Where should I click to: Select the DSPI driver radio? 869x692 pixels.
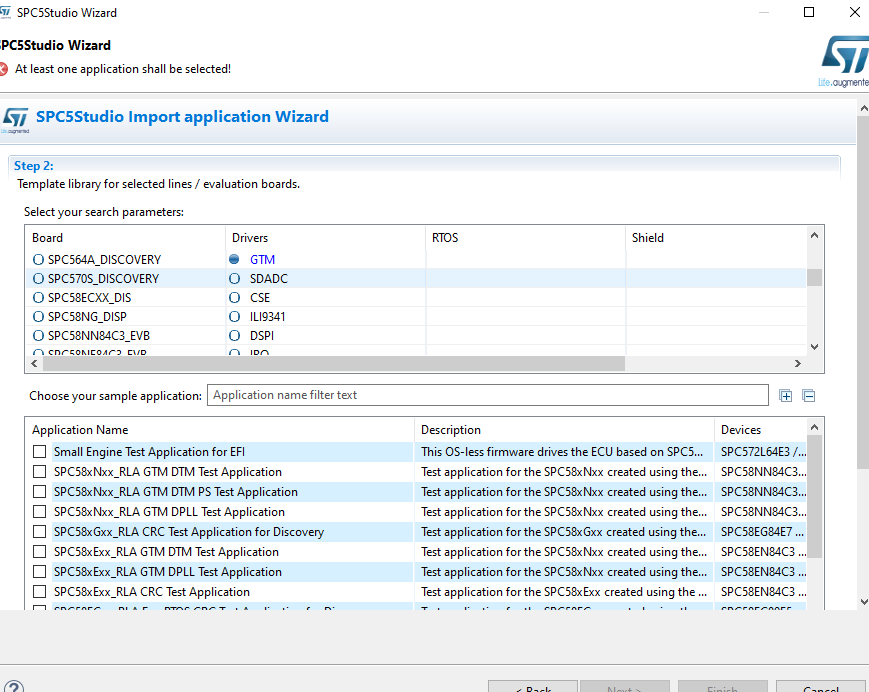click(234, 335)
